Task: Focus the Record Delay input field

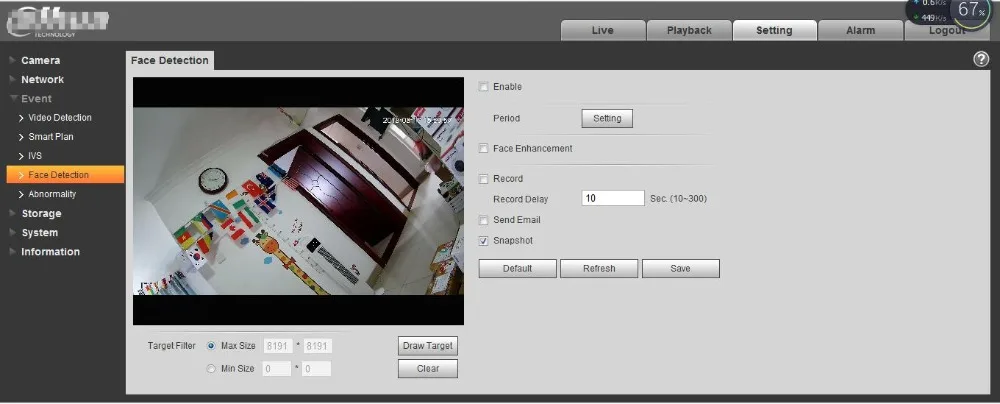Action: tap(613, 198)
